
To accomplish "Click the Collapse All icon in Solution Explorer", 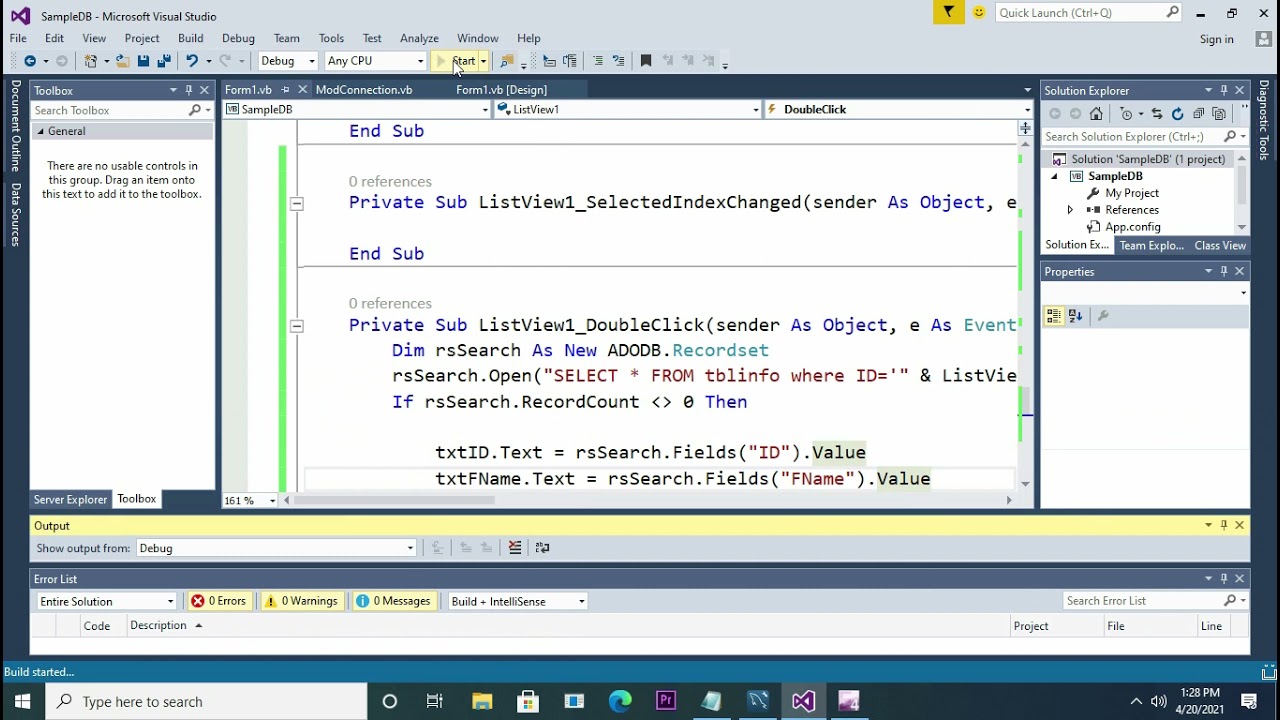I will 1198,114.
